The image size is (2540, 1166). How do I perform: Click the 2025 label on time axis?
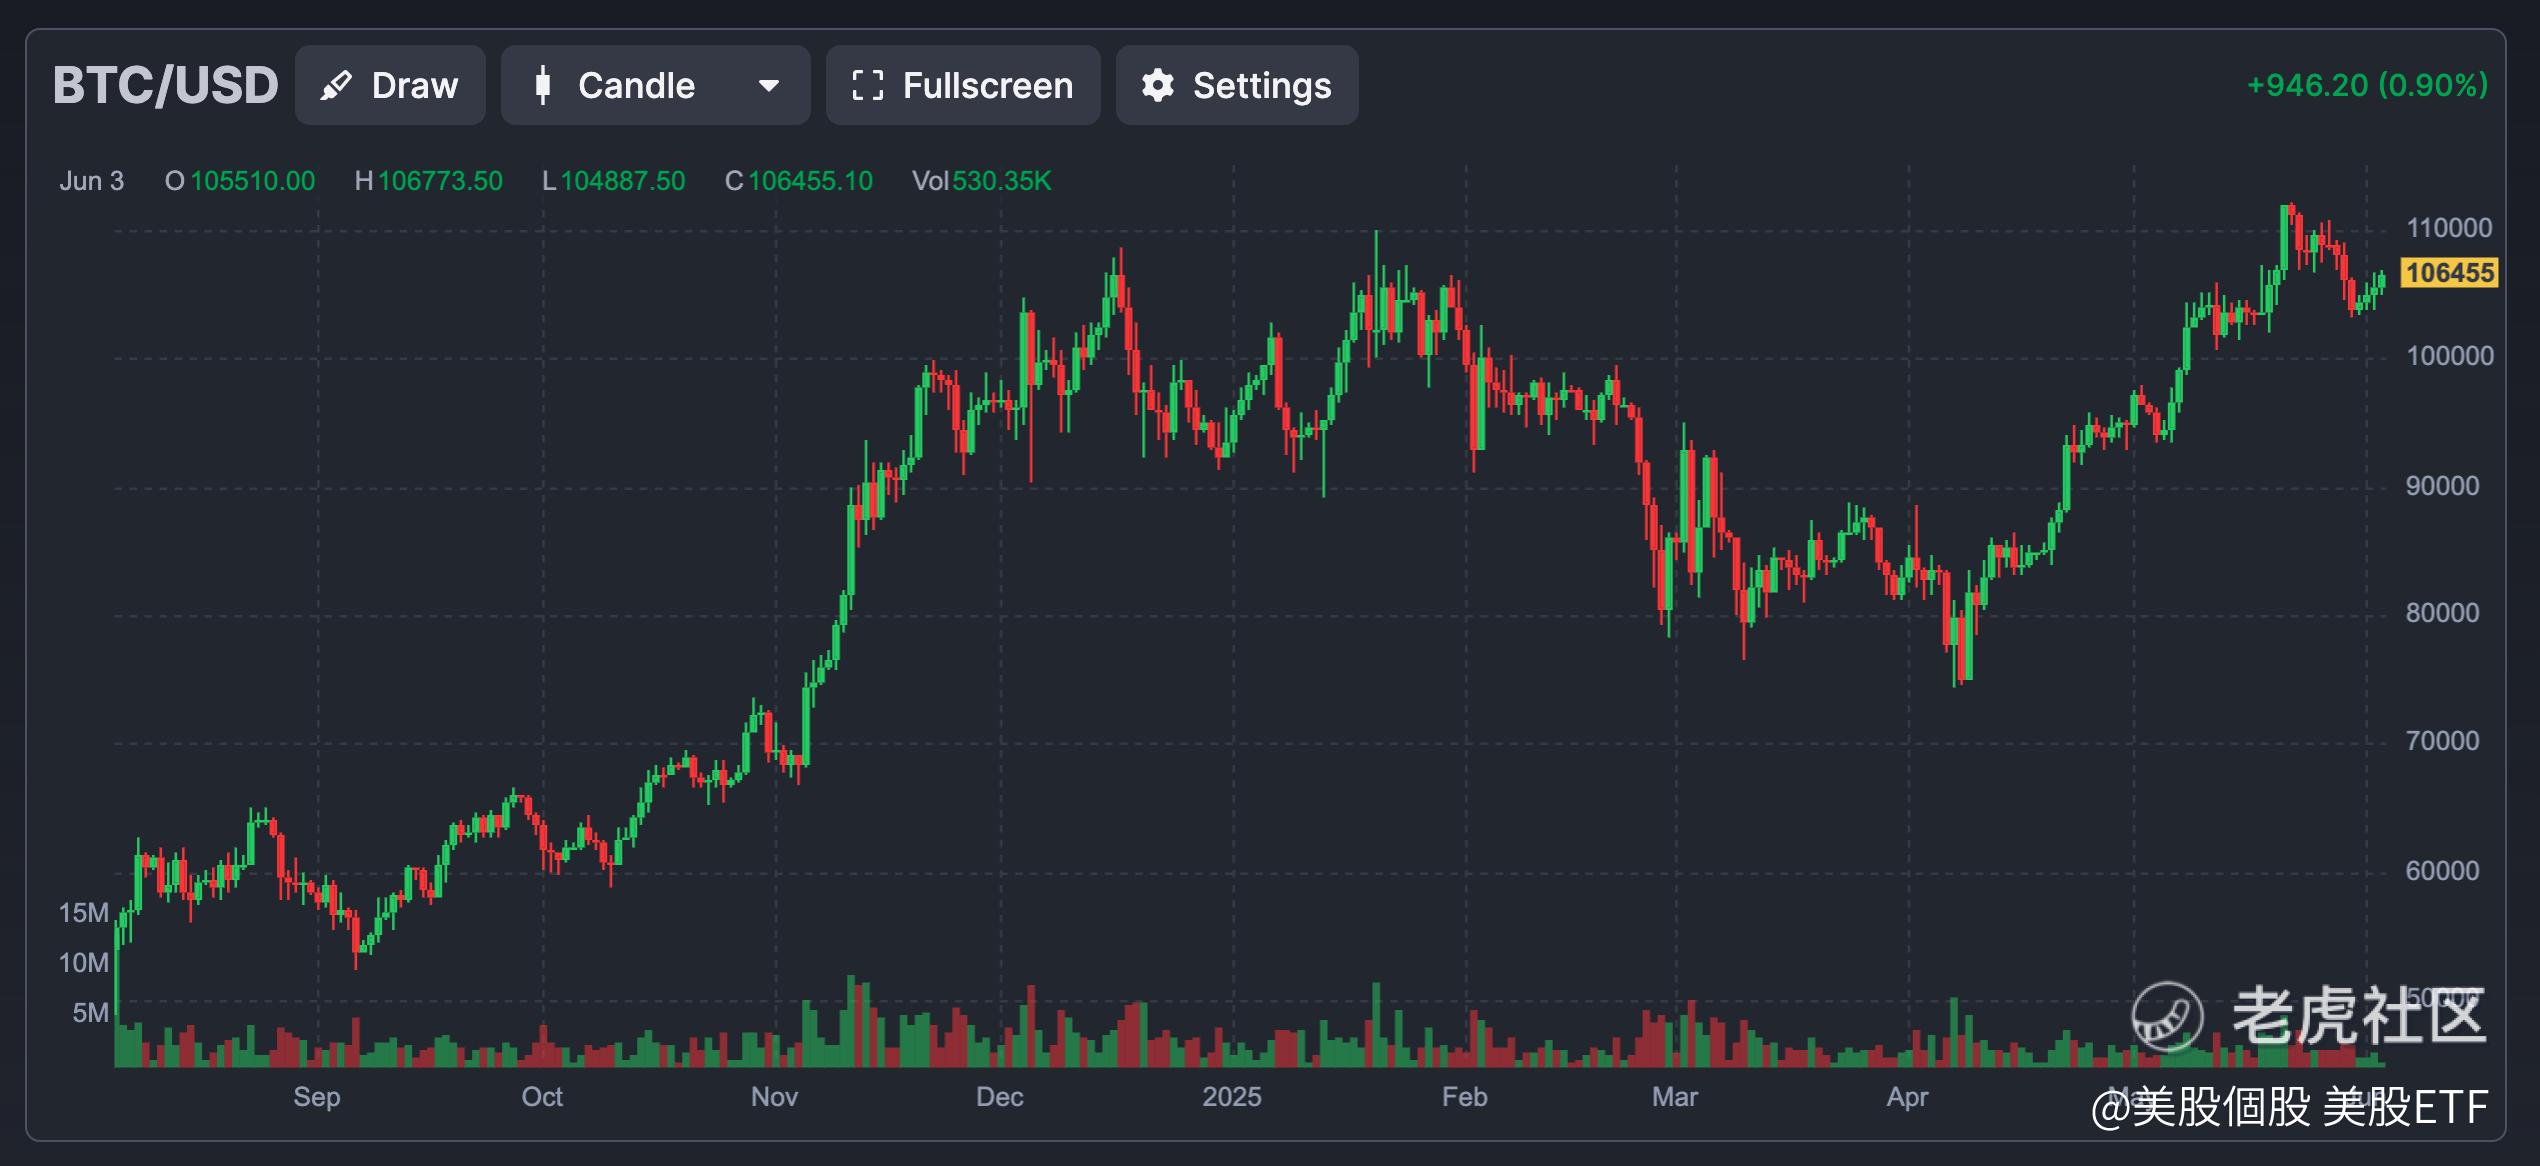(1231, 1097)
